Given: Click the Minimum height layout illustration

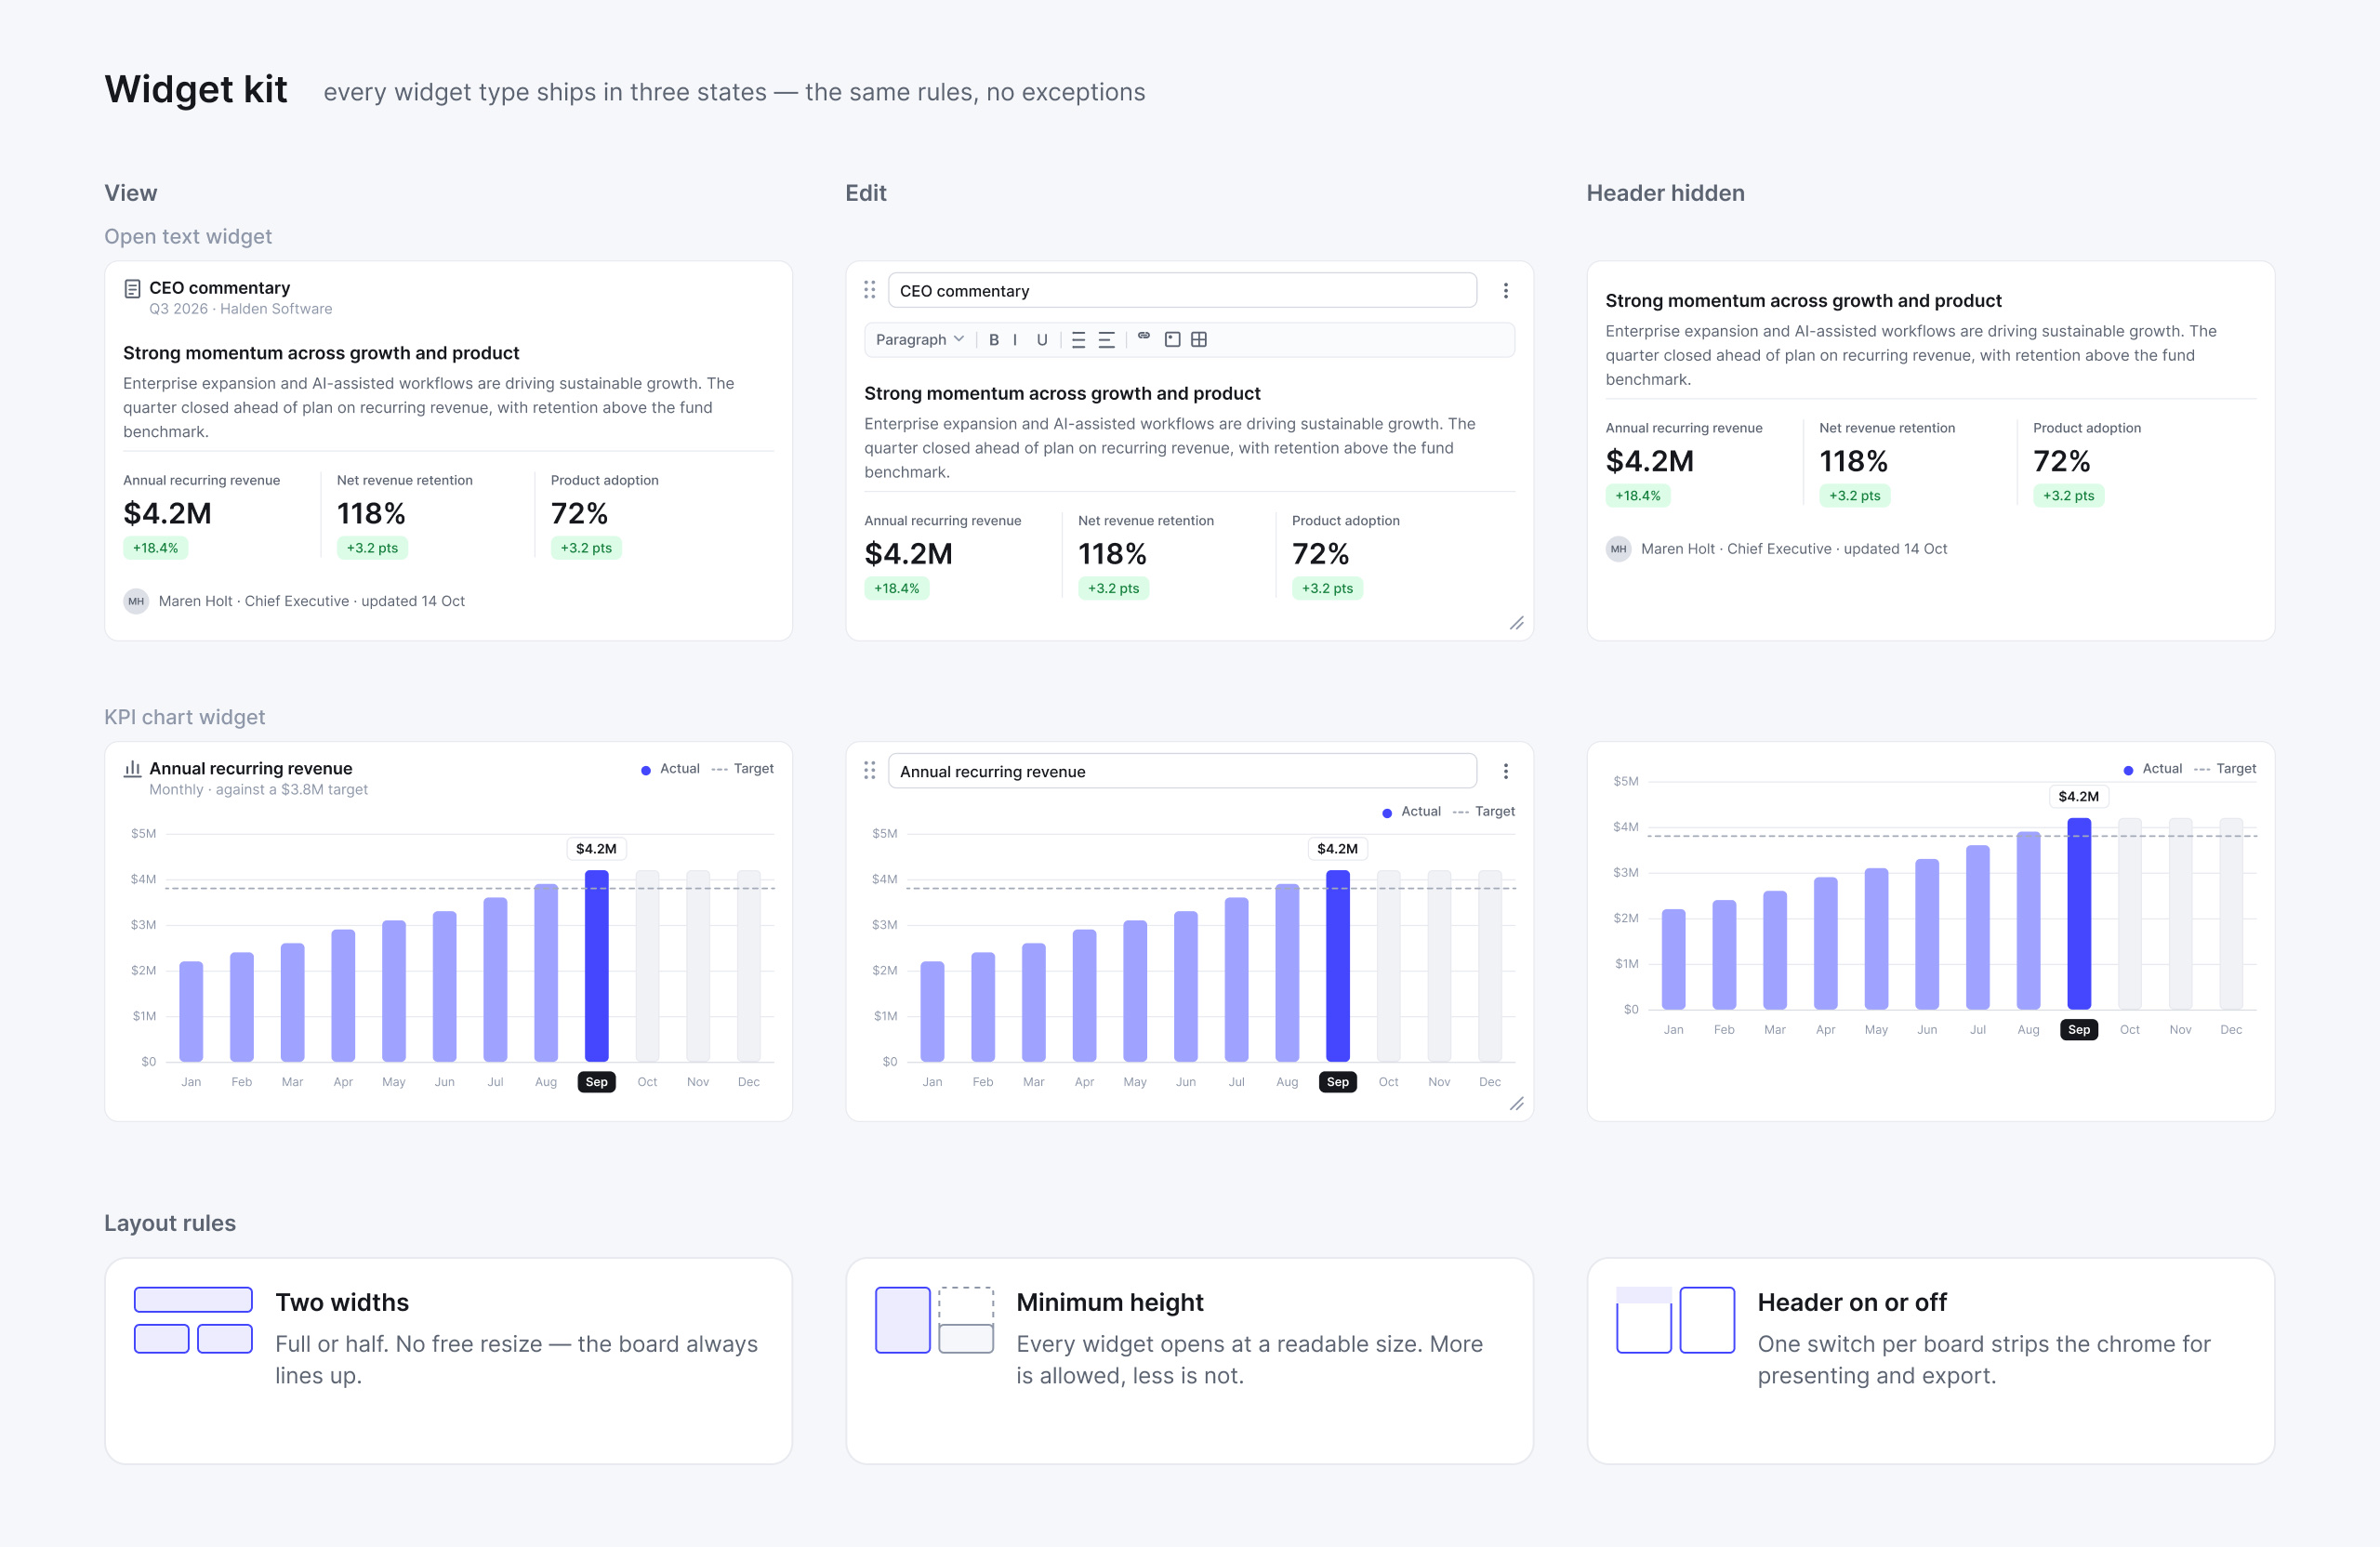Looking at the screenshot, I should coord(935,1320).
